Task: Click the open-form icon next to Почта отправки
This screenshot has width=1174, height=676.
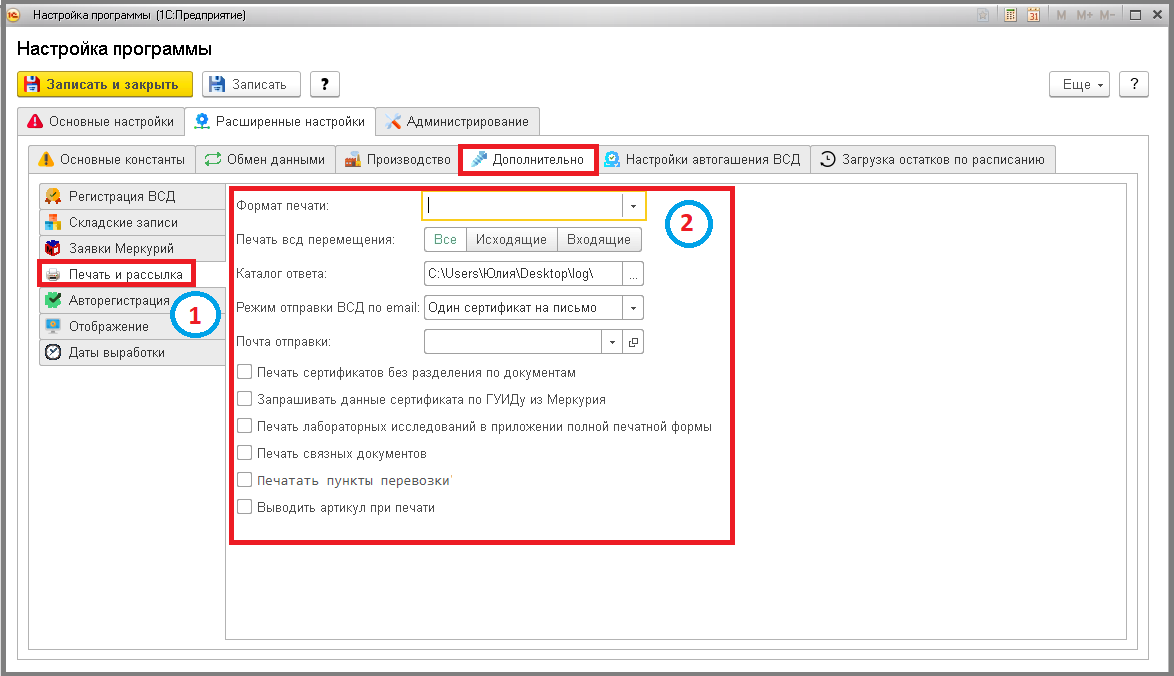Action: [633, 342]
